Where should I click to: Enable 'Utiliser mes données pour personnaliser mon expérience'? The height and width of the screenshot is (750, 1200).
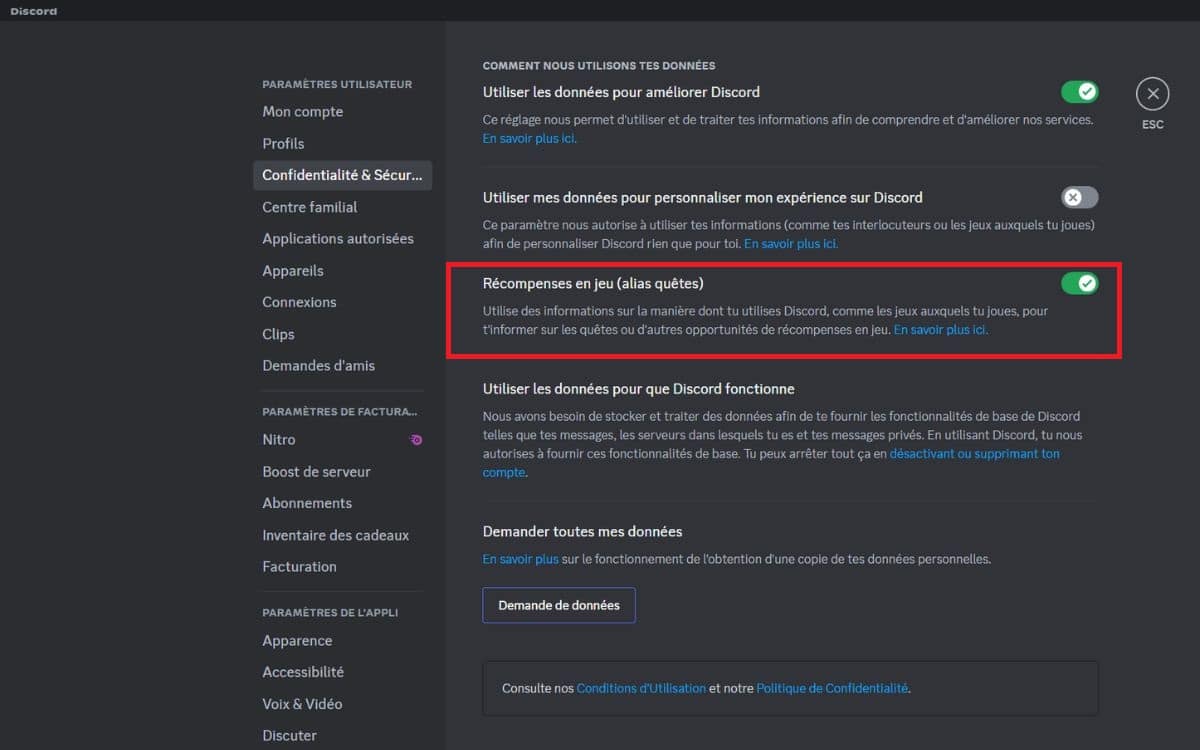(1079, 197)
